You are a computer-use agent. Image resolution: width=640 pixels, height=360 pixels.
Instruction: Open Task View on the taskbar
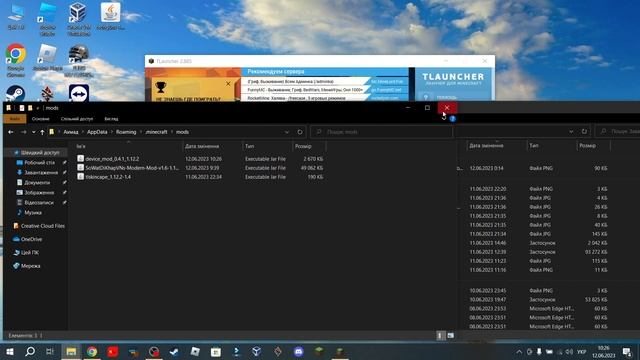point(50,351)
